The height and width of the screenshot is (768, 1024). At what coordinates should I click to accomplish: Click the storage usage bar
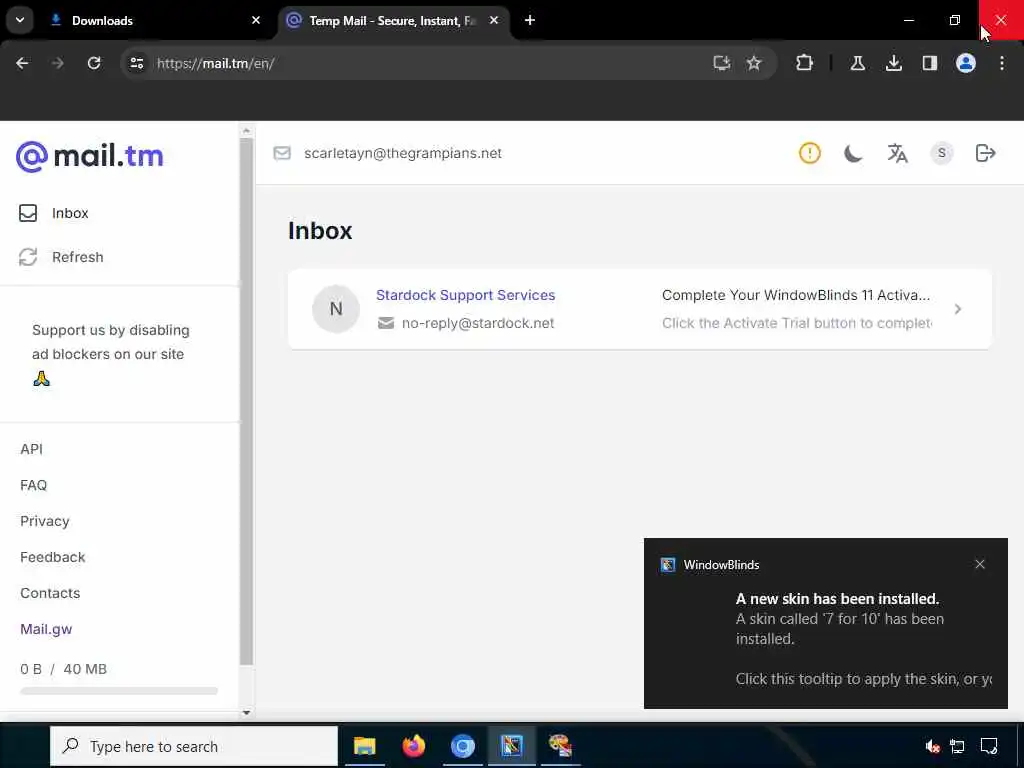(x=119, y=691)
